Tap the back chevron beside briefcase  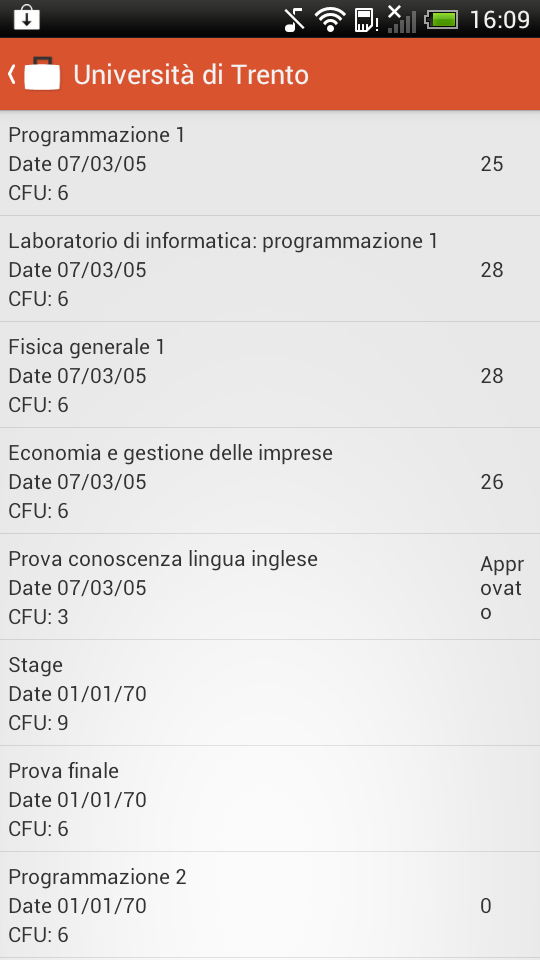click(12, 74)
